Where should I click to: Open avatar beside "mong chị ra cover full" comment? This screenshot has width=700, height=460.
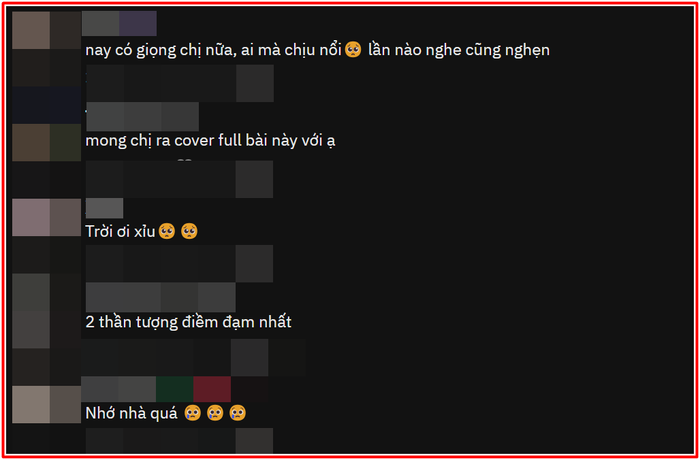[x=31, y=142]
